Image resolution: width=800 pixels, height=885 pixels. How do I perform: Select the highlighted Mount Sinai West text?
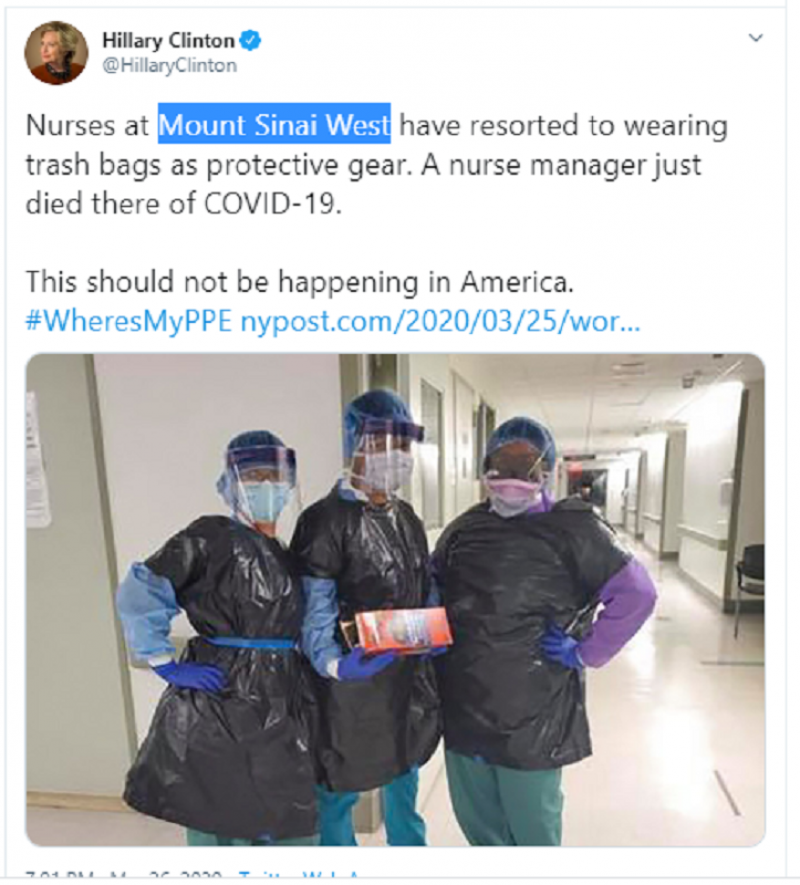(x=274, y=124)
